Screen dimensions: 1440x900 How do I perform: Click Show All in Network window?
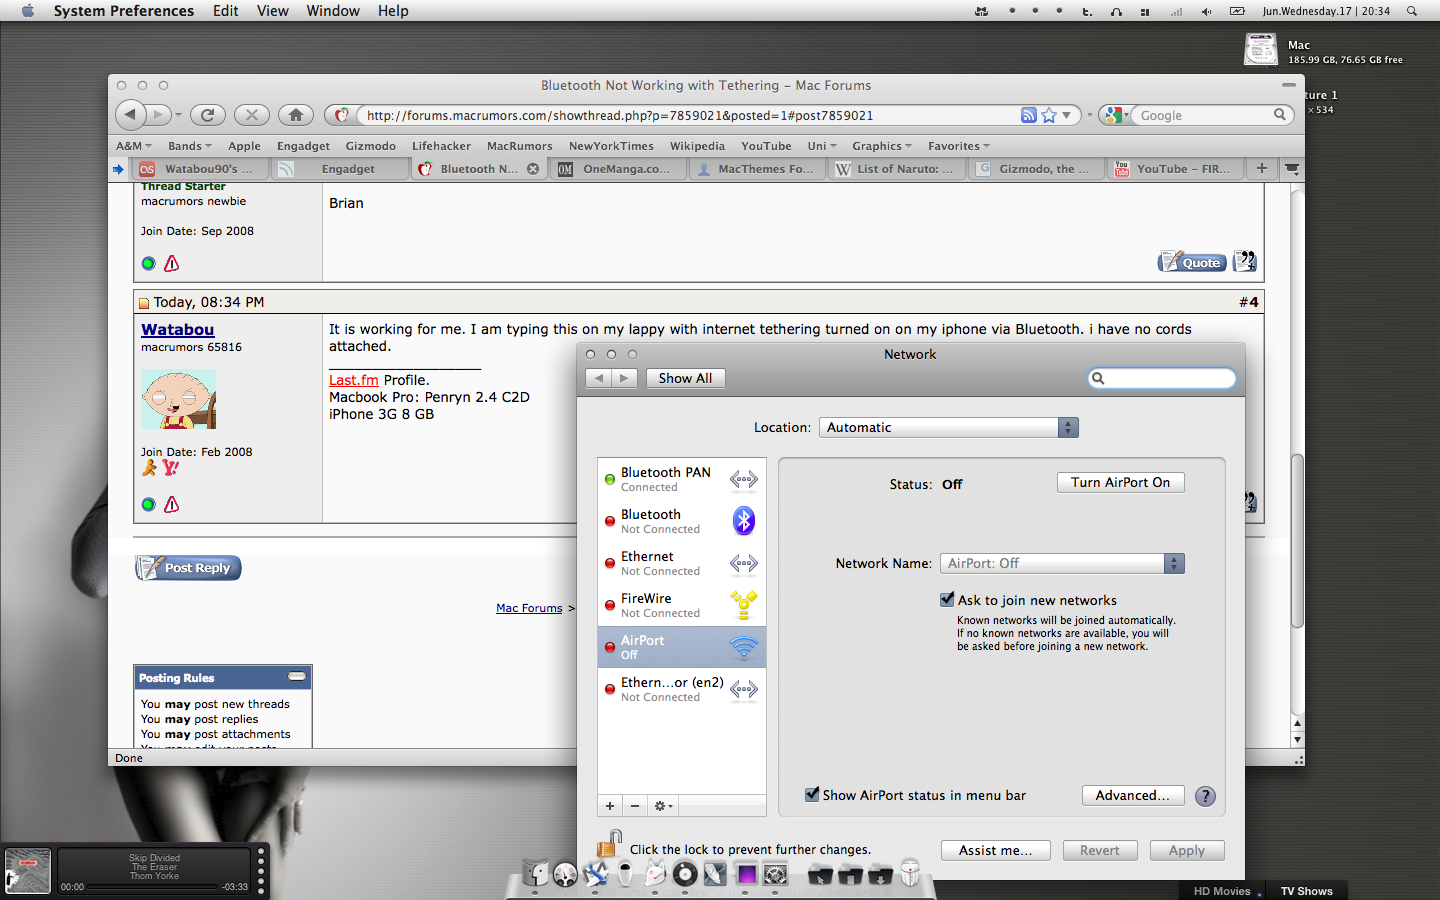click(685, 378)
